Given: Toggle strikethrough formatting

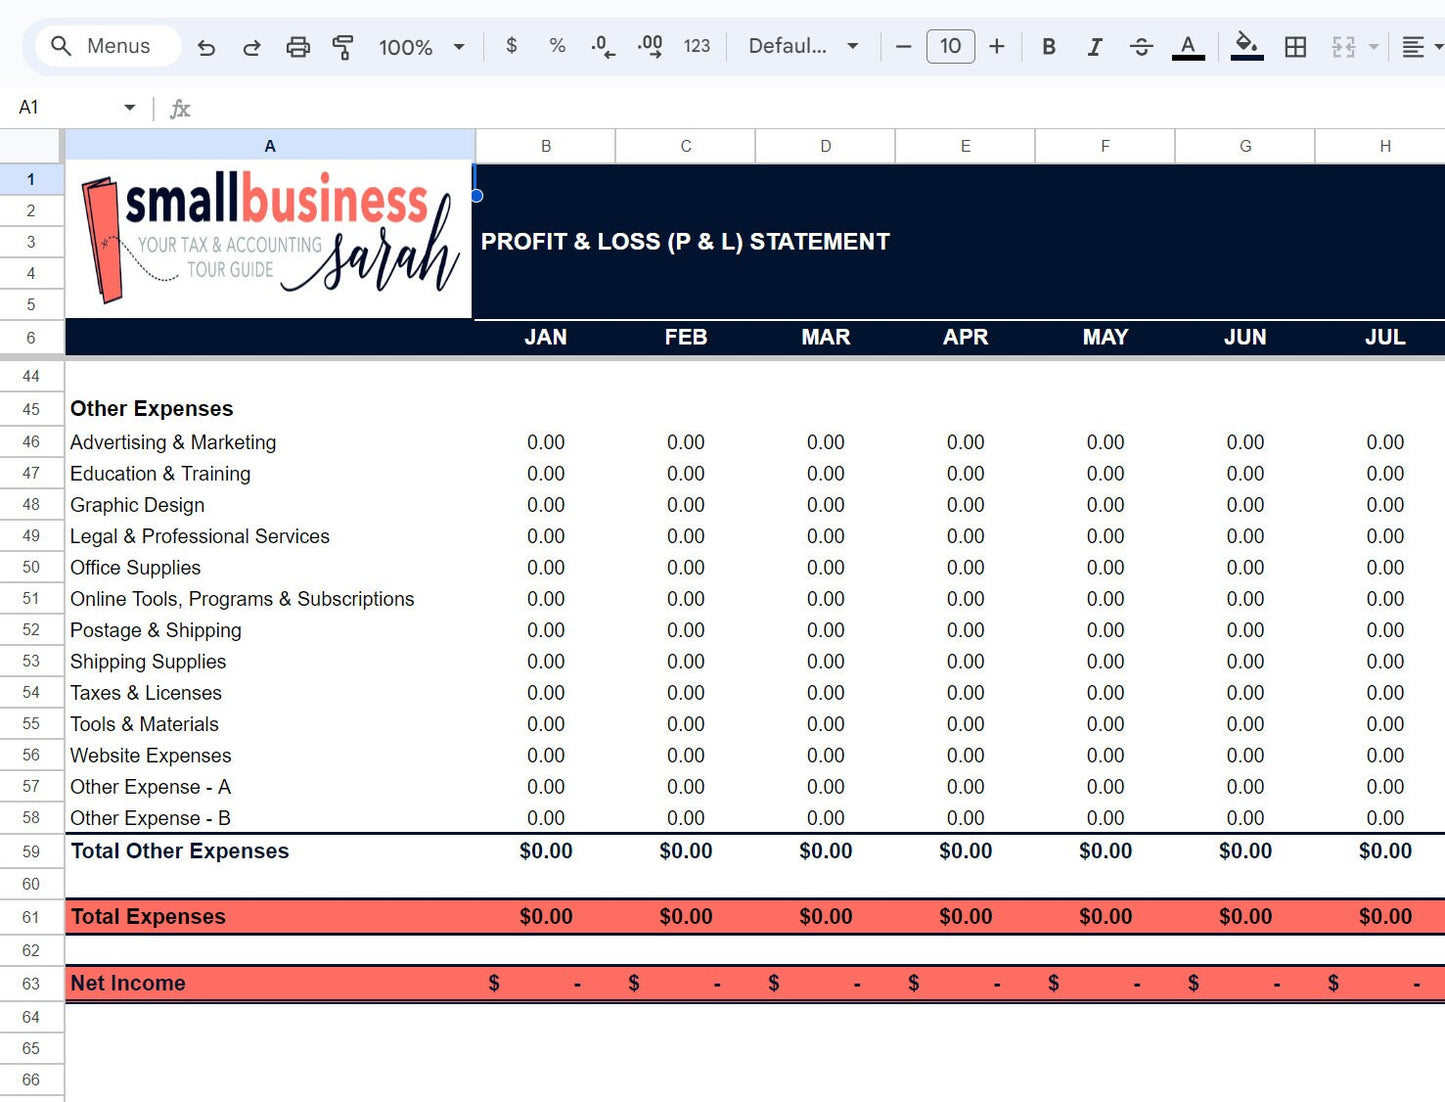Looking at the screenshot, I should tap(1141, 46).
